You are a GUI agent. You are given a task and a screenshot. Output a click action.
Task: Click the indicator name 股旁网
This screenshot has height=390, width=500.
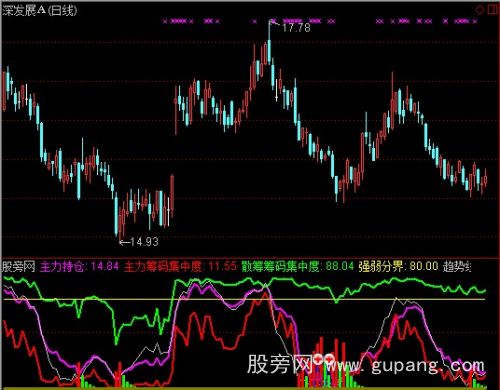point(19,267)
